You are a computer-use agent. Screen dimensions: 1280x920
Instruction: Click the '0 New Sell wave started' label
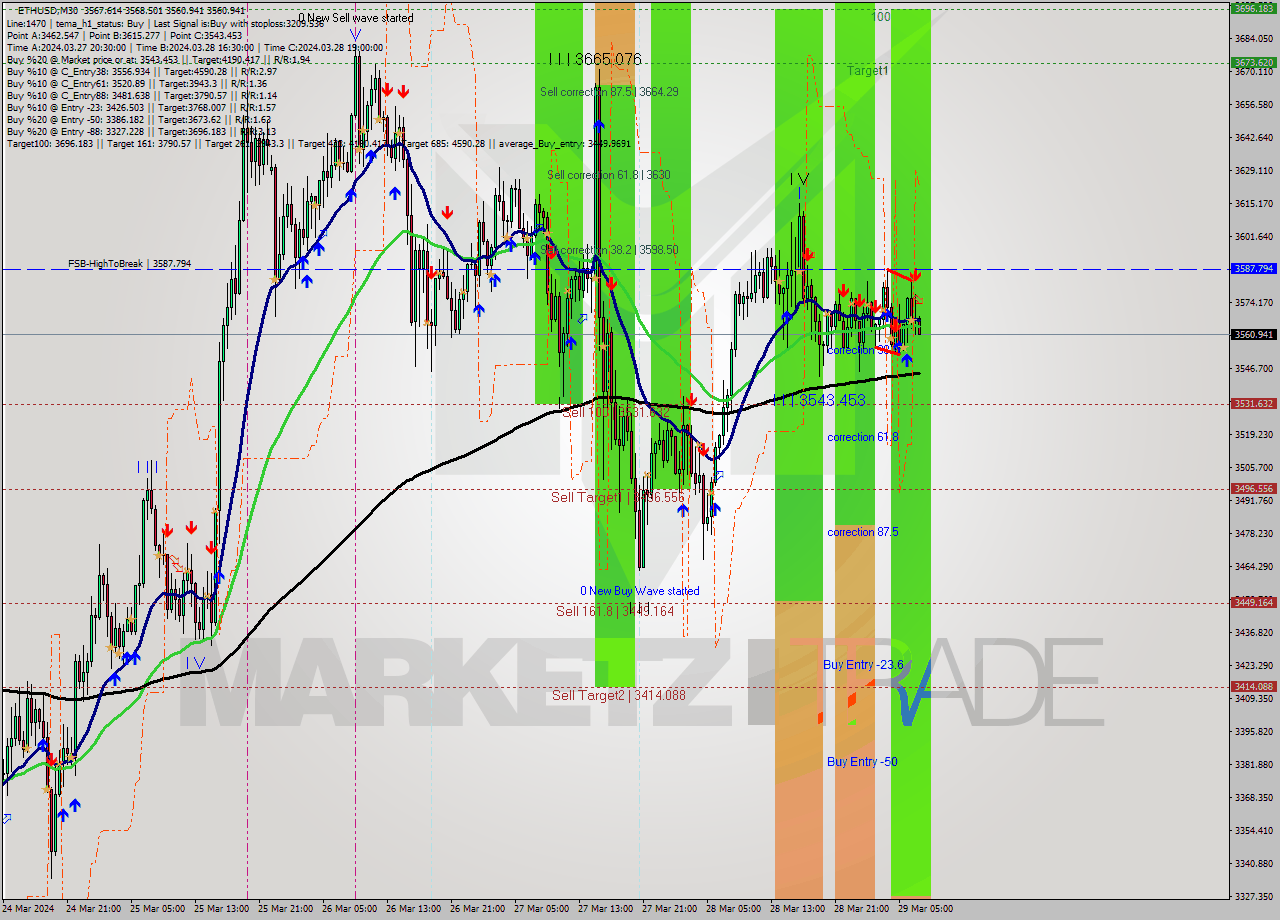coord(355,18)
